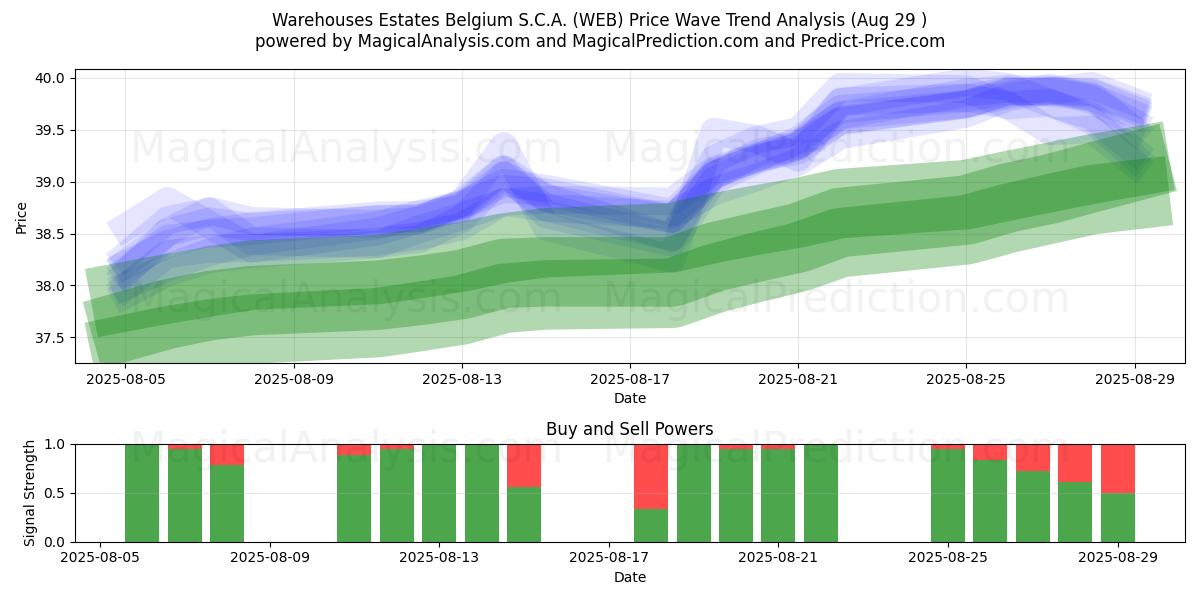
Task: Click the 'powered by MagicalAnalysis.com' subtitle line
Action: [x=599, y=41]
